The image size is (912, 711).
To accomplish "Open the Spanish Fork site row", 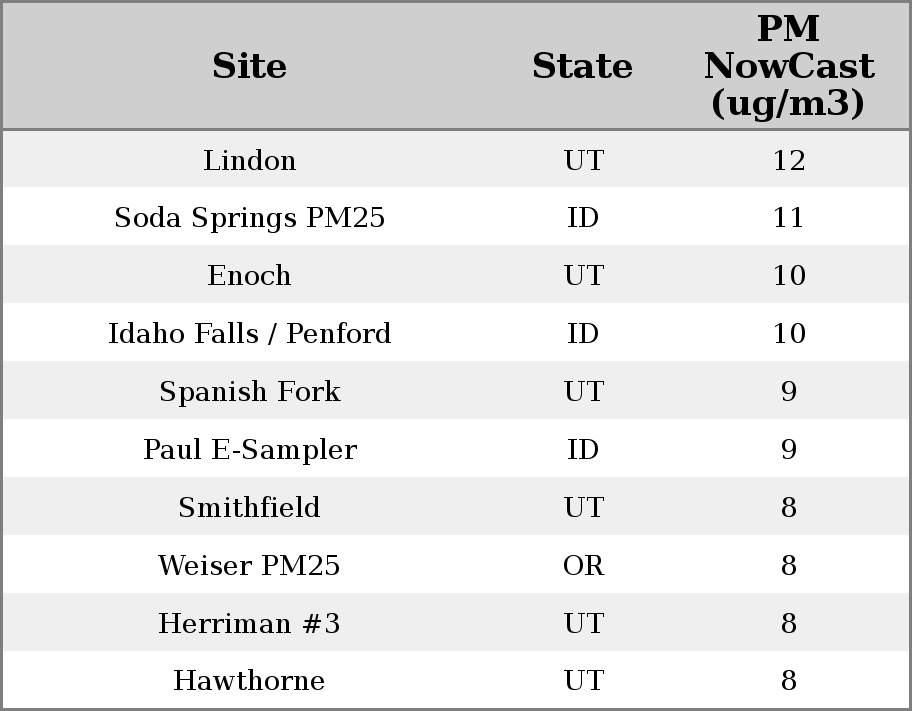I will click(x=249, y=392).
